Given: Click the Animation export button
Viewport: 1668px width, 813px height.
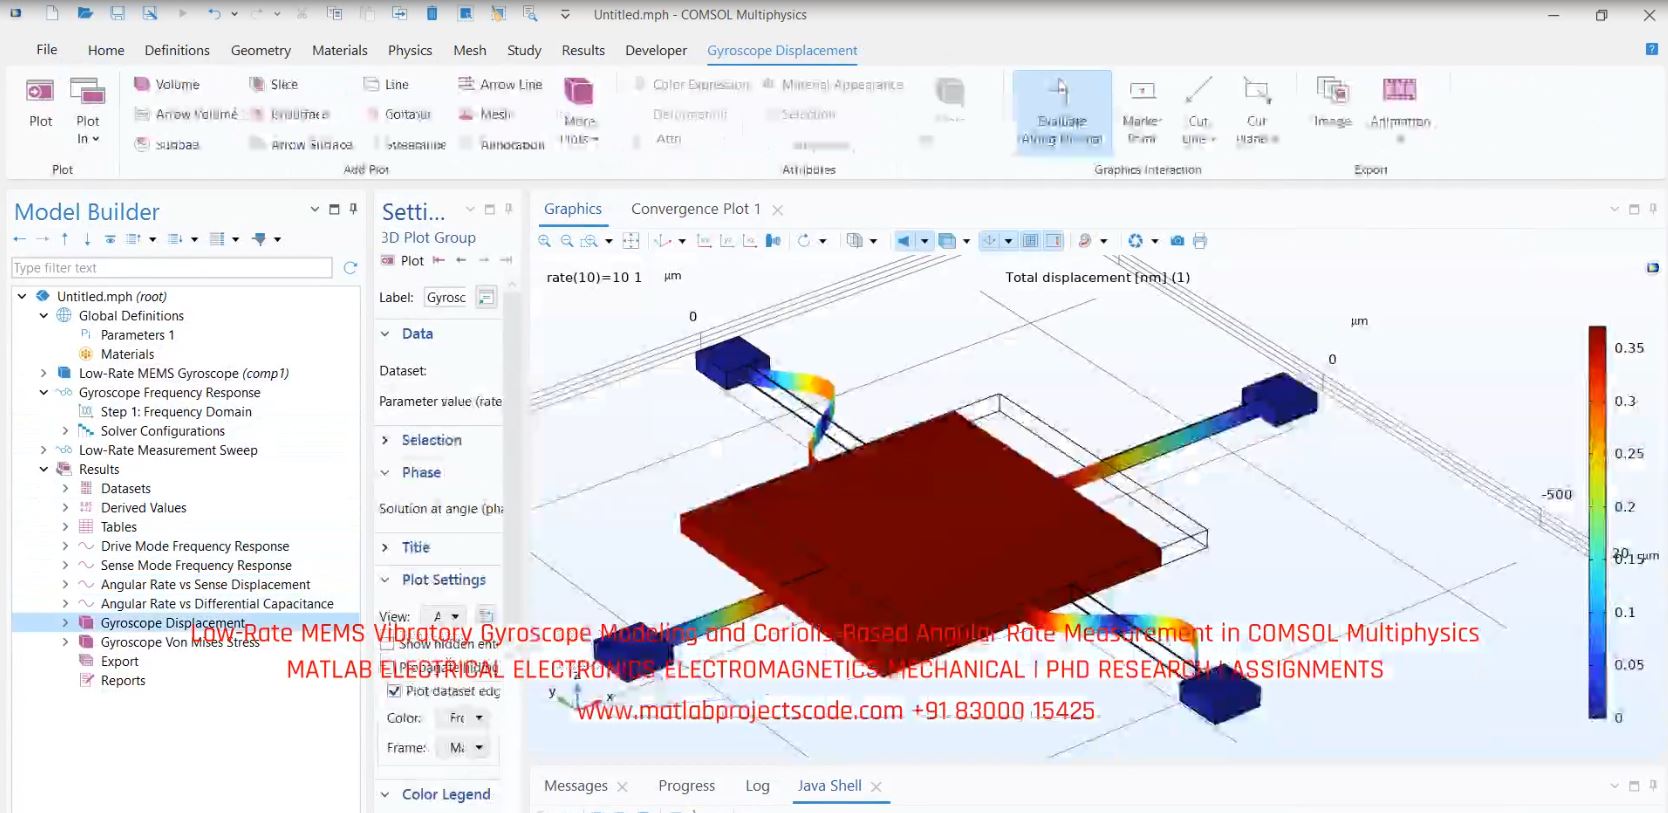Looking at the screenshot, I should point(1400,108).
